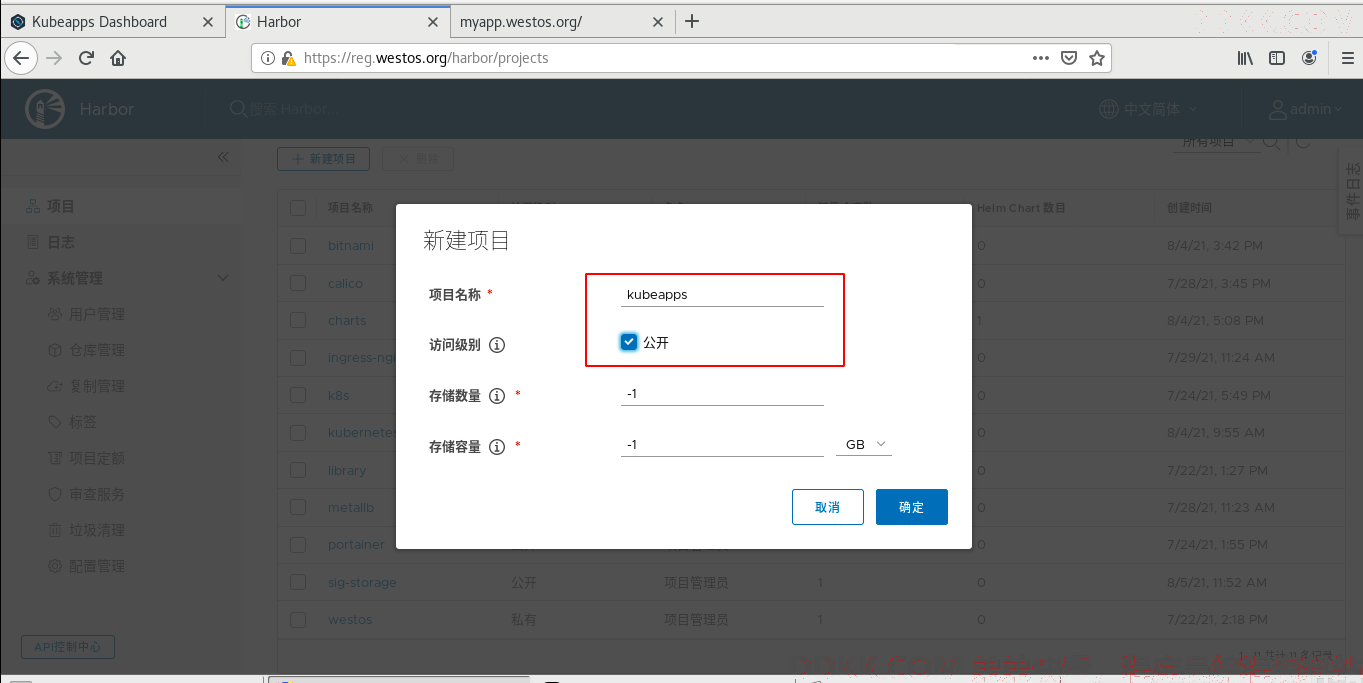
Task: Open the admin user dropdown
Action: click(1305, 109)
